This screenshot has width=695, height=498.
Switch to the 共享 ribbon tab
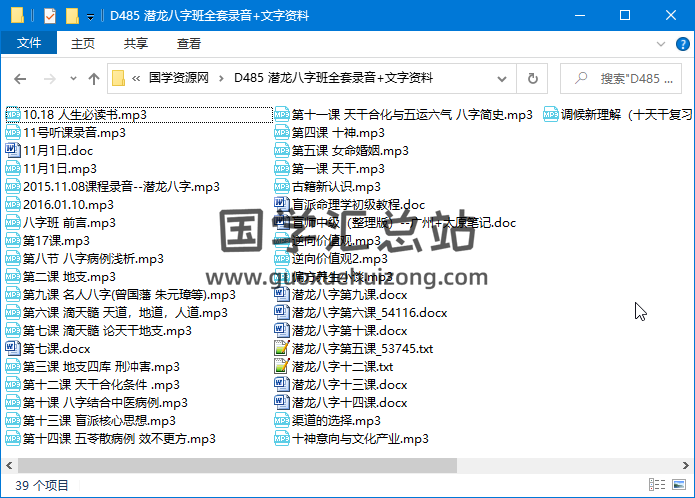[136, 43]
